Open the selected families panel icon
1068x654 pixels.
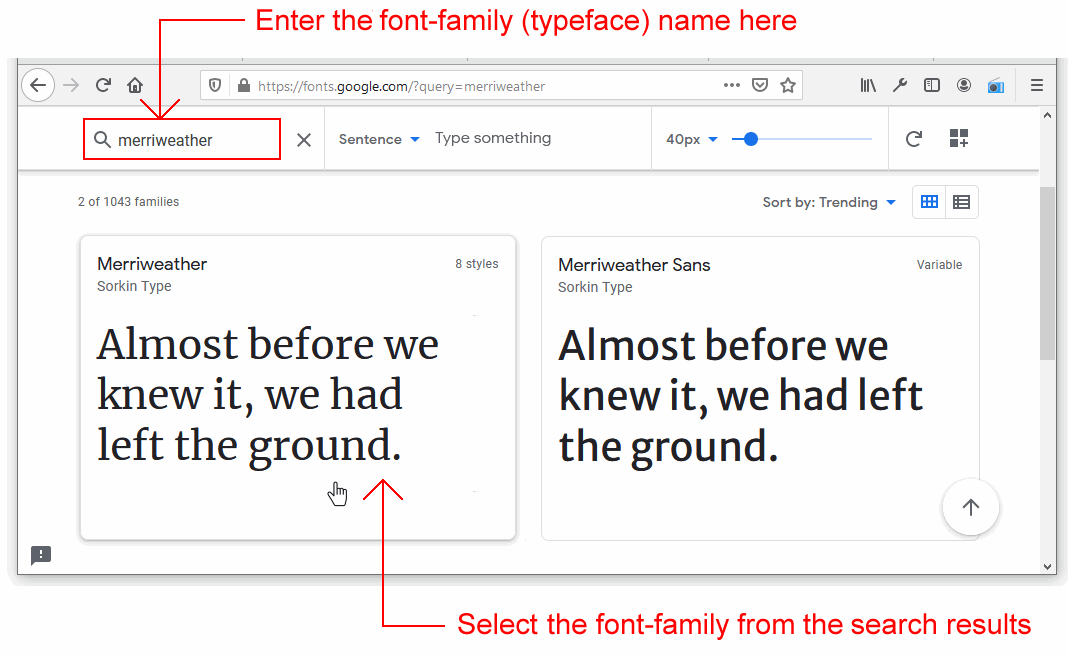959,138
